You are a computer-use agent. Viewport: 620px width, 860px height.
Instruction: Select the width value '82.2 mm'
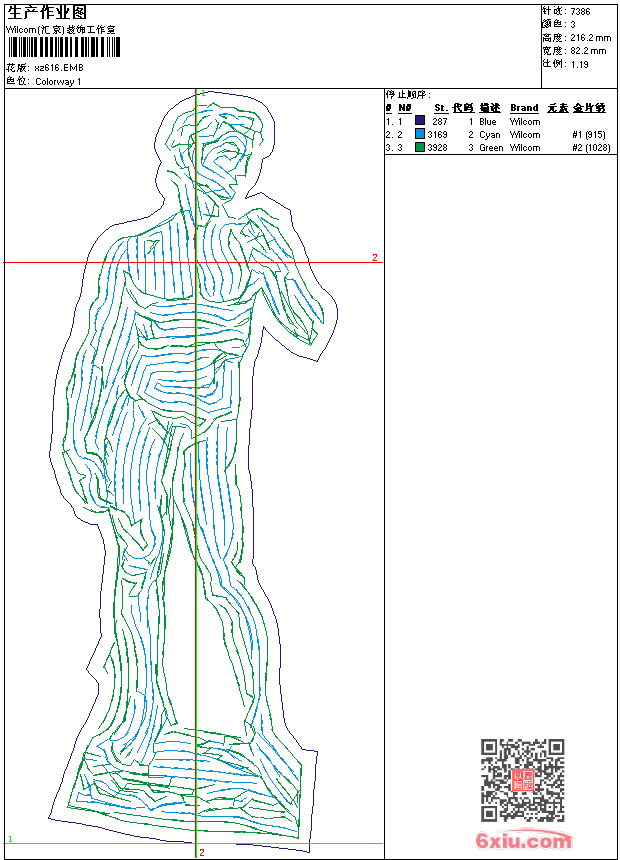tap(588, 51)
